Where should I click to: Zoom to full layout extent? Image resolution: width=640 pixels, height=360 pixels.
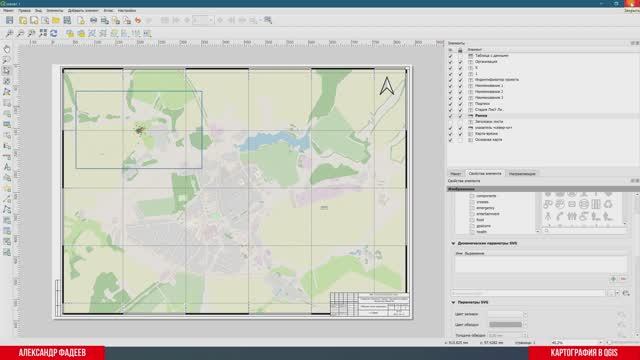pos(43,33)
